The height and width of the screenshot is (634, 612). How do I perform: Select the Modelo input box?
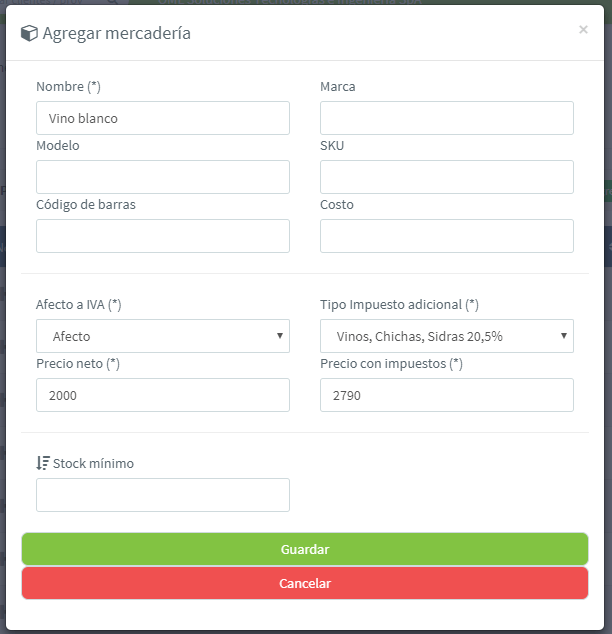click(163, 177)
